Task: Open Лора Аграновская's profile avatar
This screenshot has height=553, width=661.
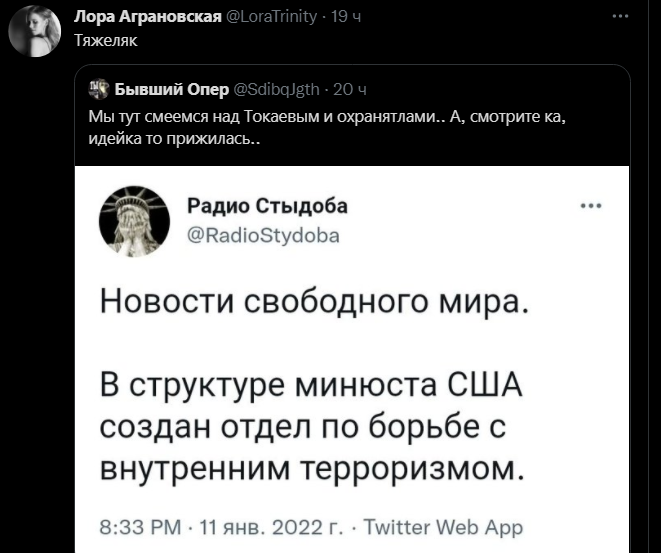Action: 35,31
